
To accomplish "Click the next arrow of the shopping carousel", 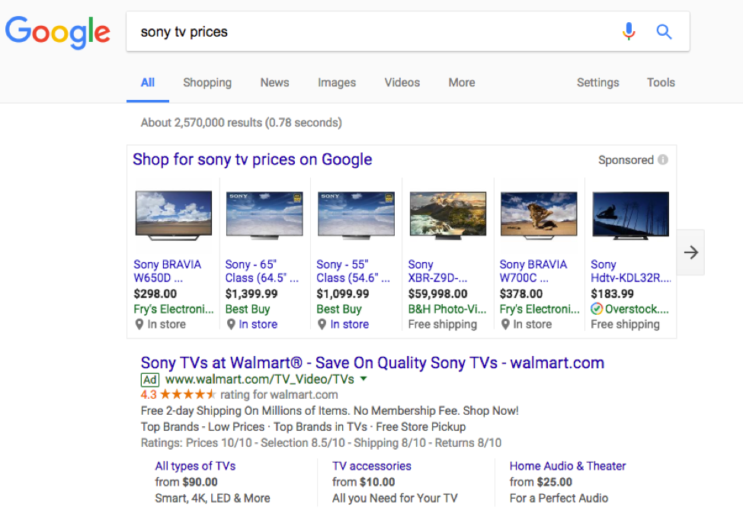I will [691, 252].
